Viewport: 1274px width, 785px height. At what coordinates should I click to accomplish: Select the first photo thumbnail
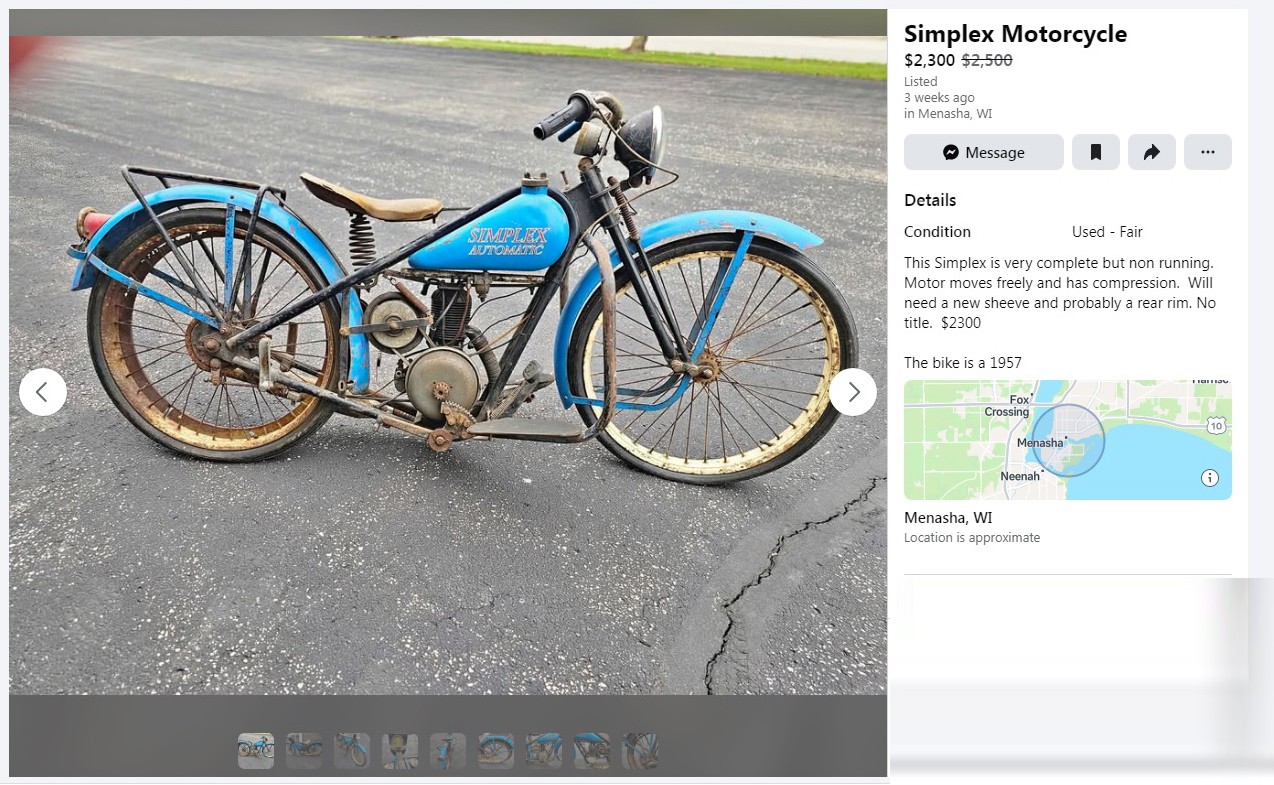coord(256,751)
